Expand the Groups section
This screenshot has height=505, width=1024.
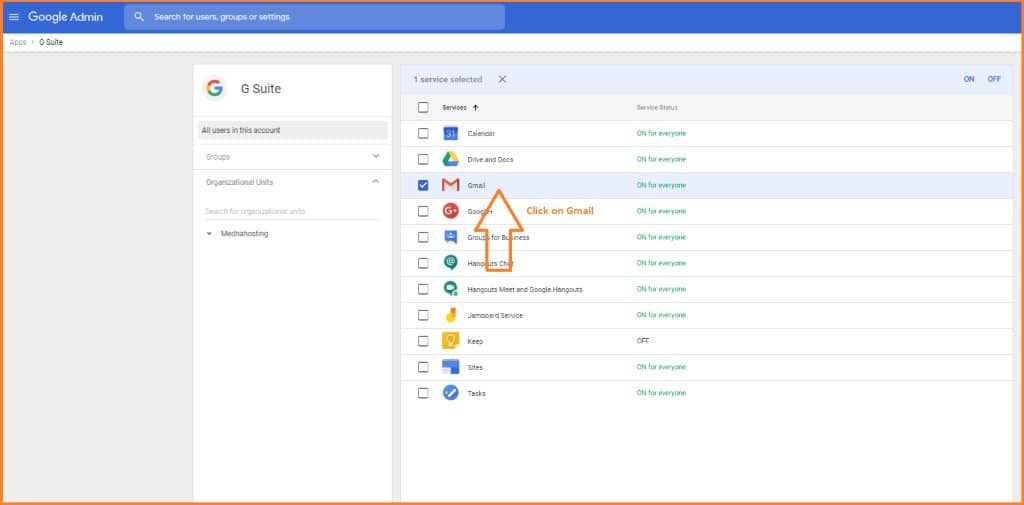point(376,157)
